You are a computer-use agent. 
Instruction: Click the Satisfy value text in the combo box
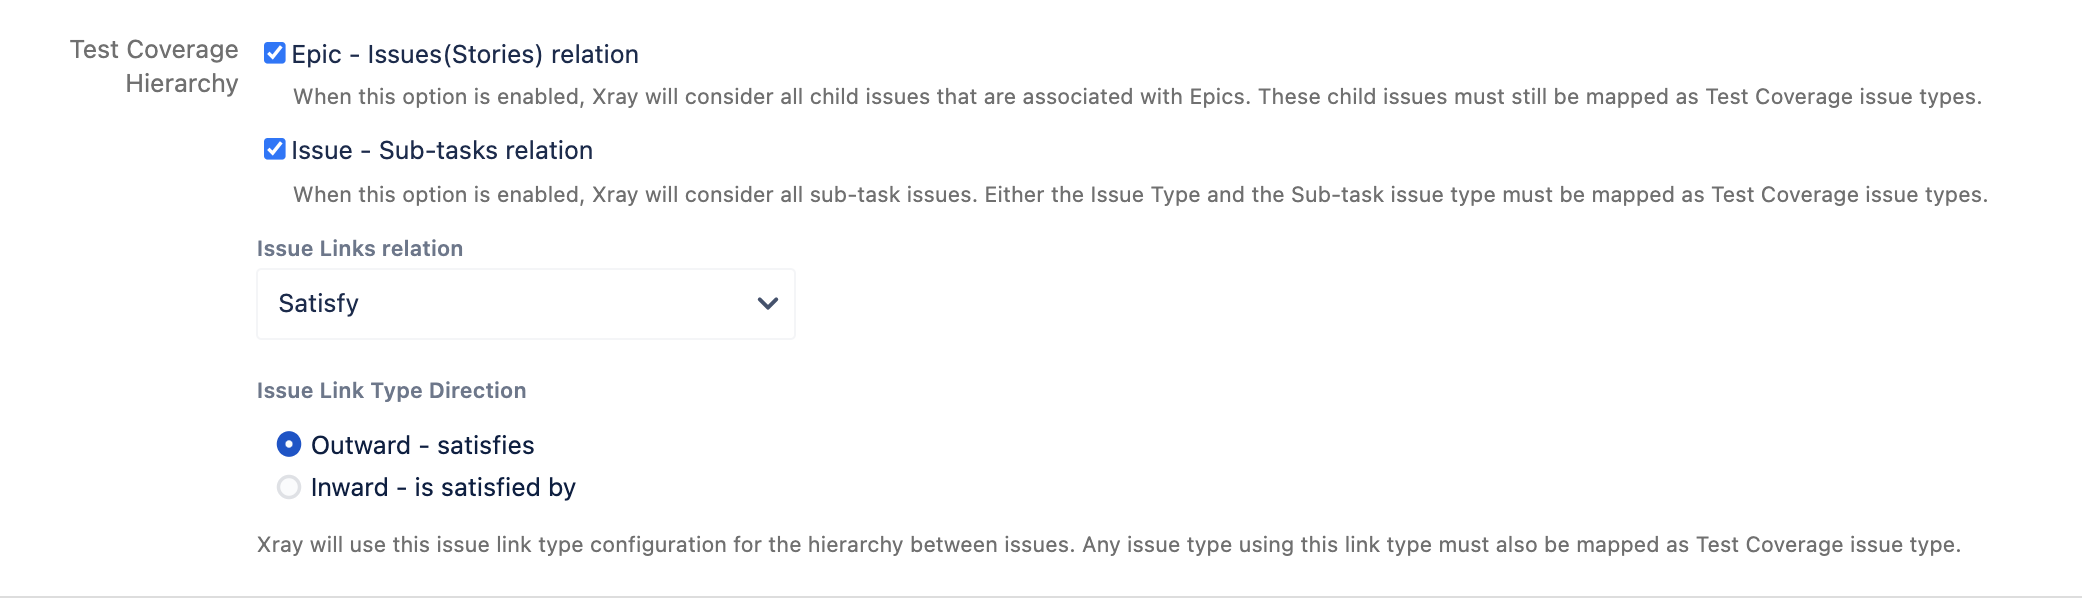(319, 303)
